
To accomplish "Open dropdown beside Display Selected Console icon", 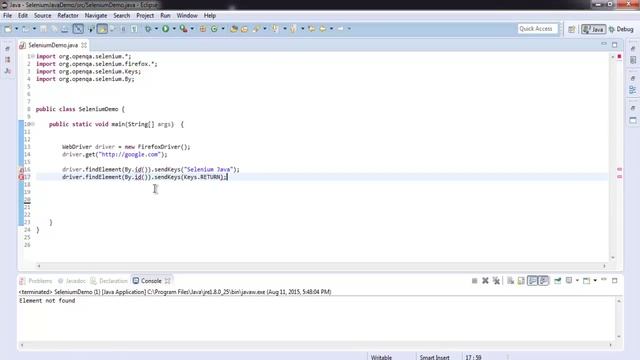I will (577, 280).
